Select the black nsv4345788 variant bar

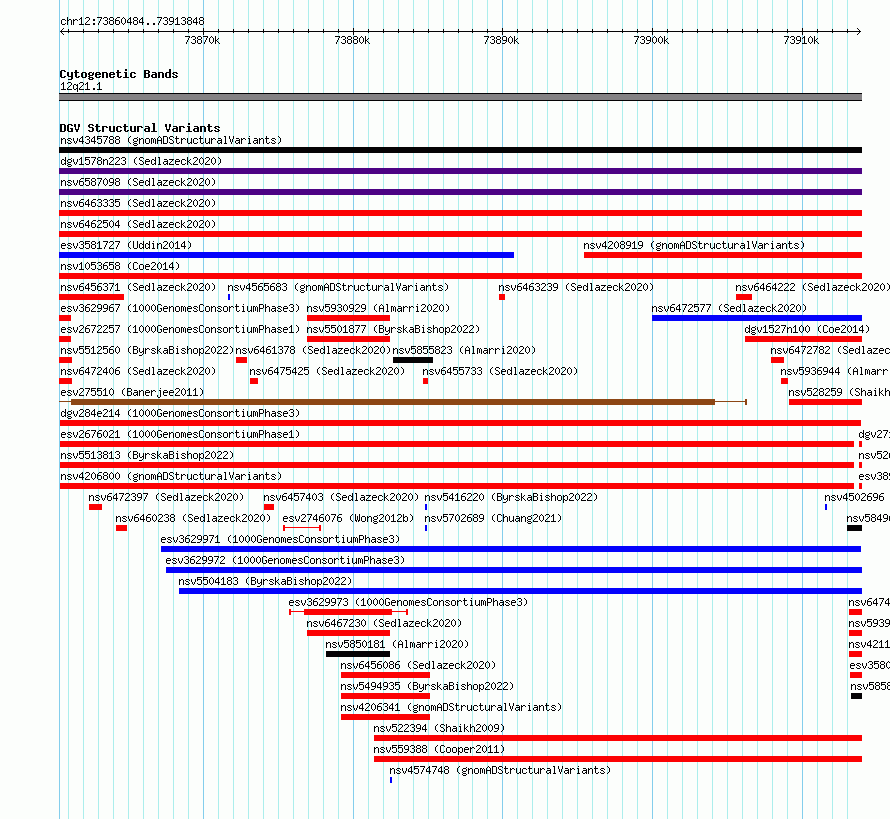(x=460, y=150)
